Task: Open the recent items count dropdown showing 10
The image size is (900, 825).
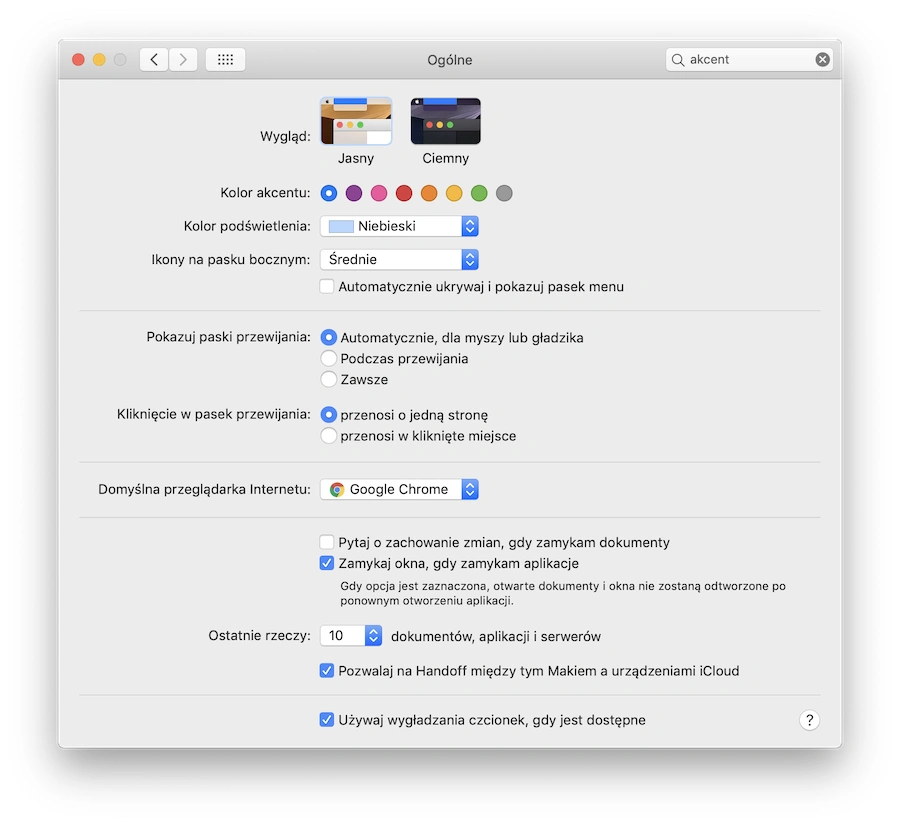Action: click(x=351, y=636)
